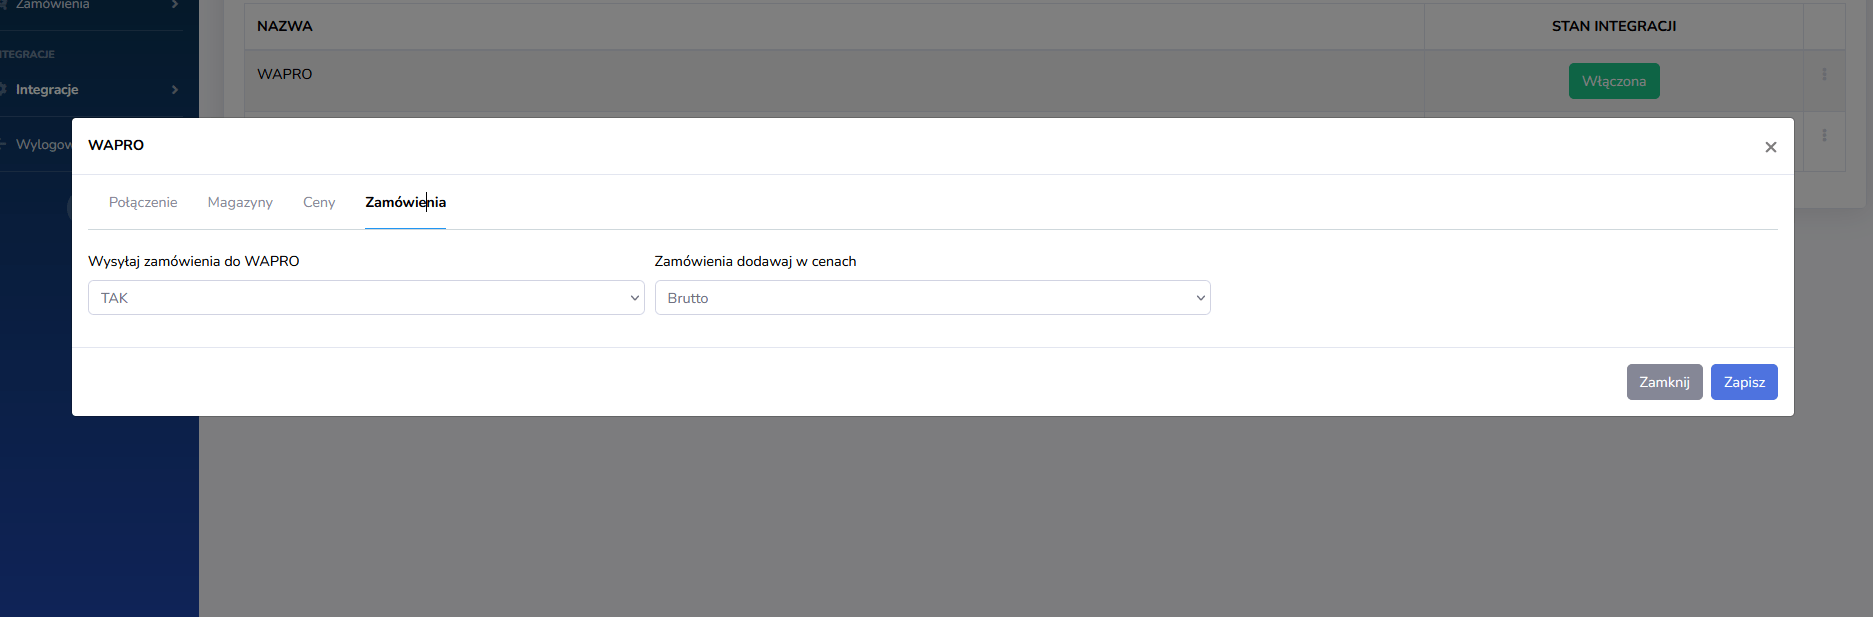Expand the Integracje sidebar menu
Image resolution: width=1873 pixels, height=617 pixels.
point(90,89)
